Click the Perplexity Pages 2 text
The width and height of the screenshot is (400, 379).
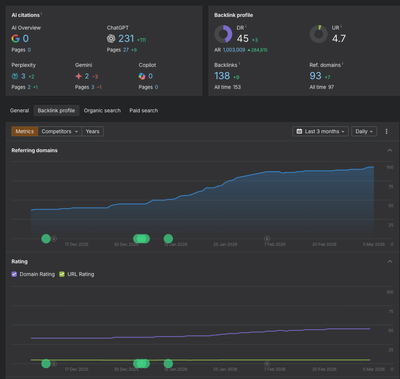[21, 87]
